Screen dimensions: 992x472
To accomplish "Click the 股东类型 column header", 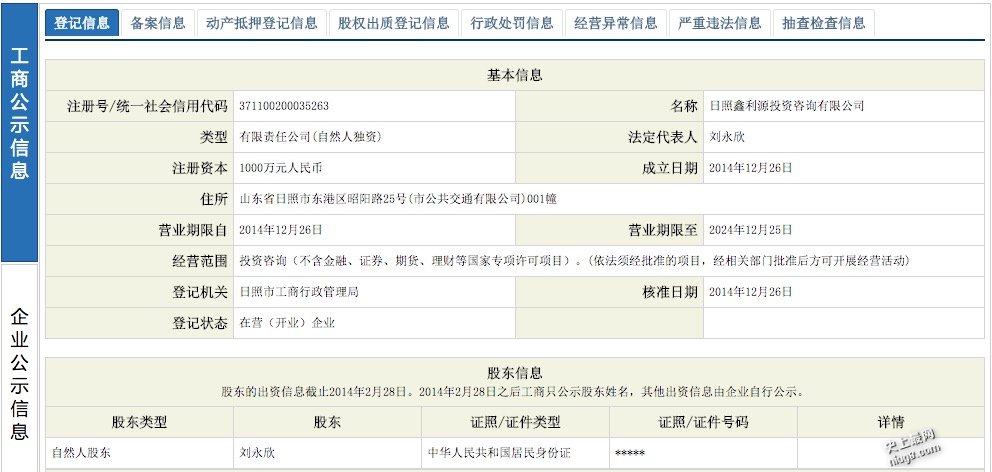I will click(x=139, y=422).
